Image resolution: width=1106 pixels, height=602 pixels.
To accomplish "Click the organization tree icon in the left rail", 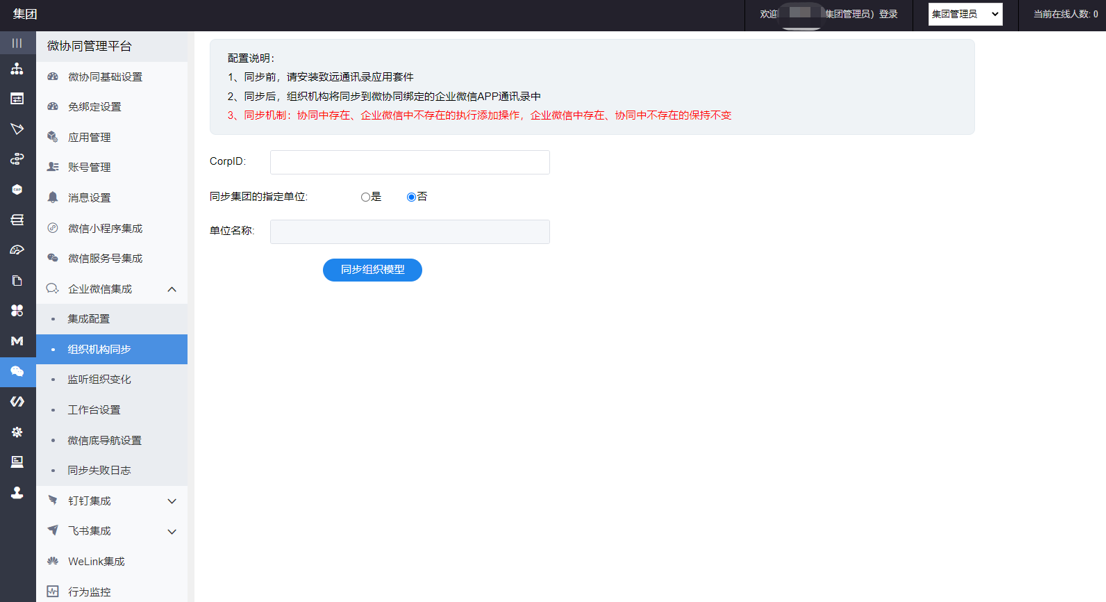I will pyautogui.click(x=17, y=69).
